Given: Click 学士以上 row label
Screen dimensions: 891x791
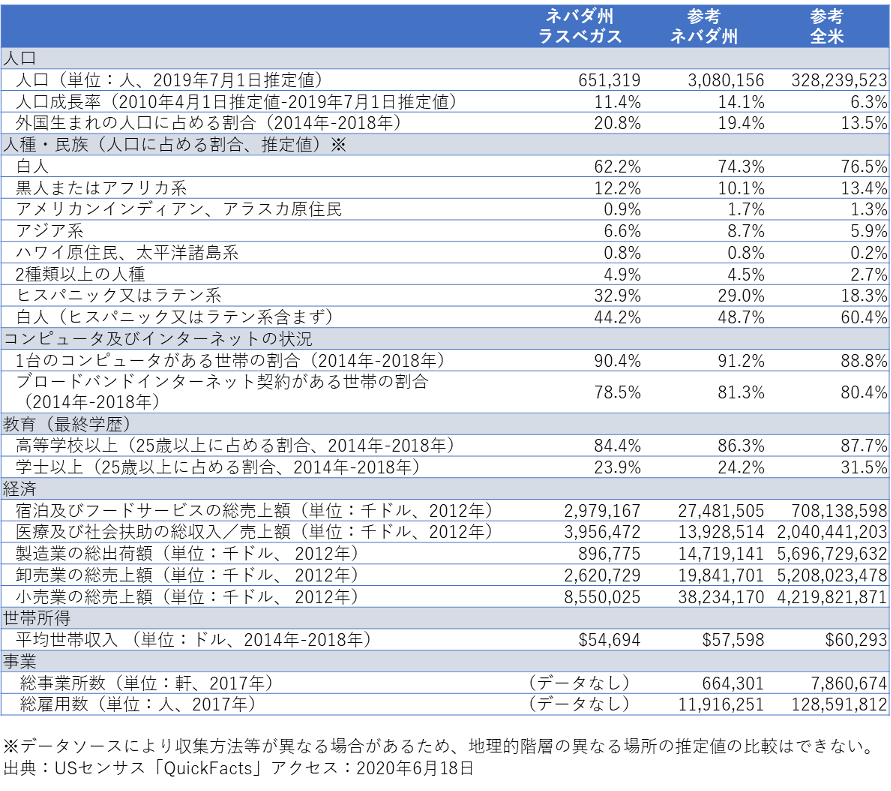Looking at the screenshot, I should (218, 467).
